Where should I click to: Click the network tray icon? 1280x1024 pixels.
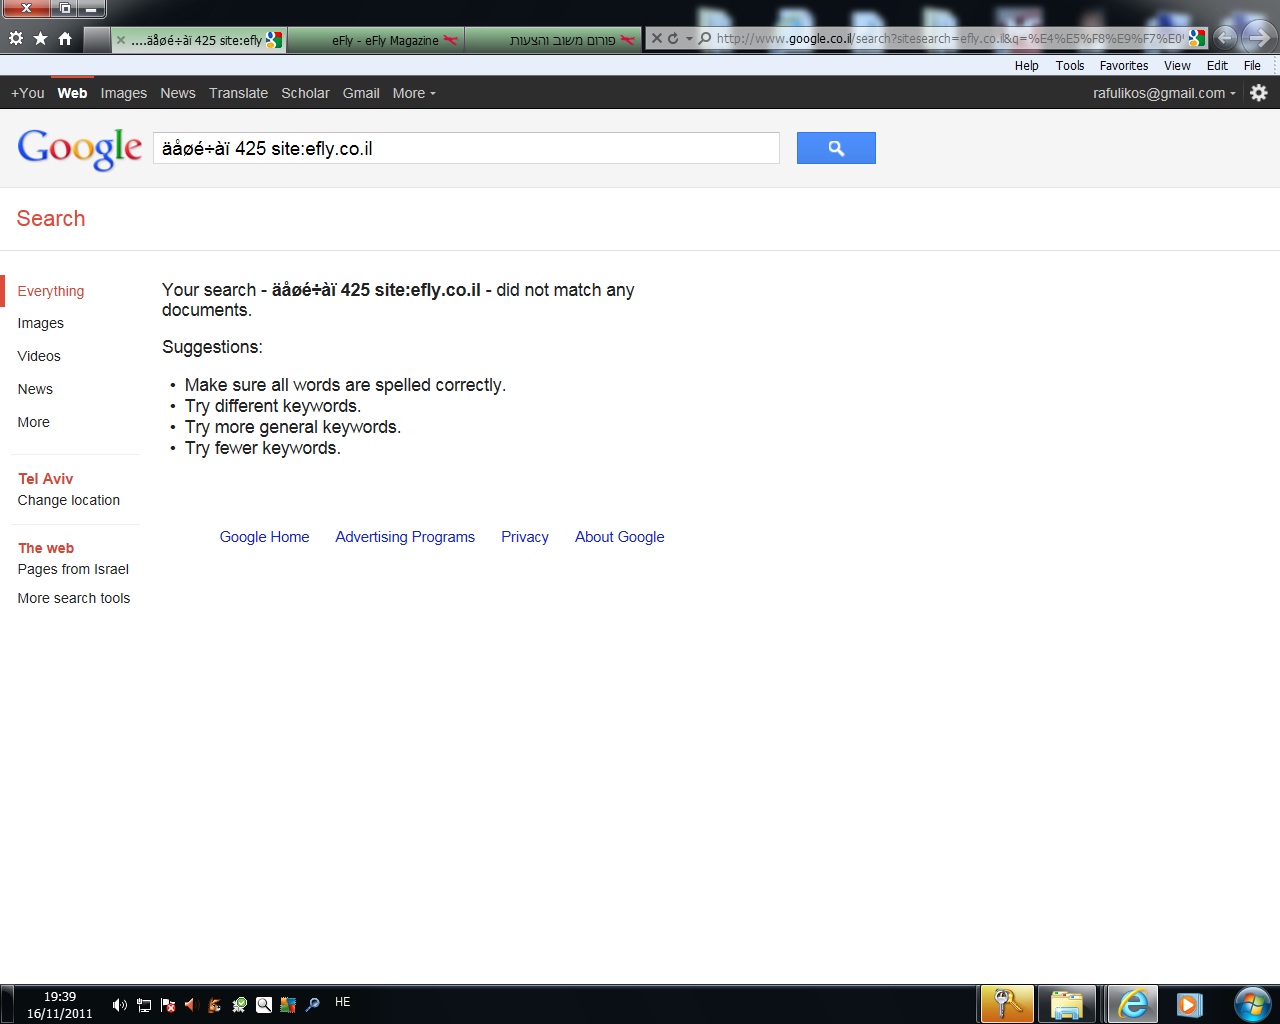144,1005
